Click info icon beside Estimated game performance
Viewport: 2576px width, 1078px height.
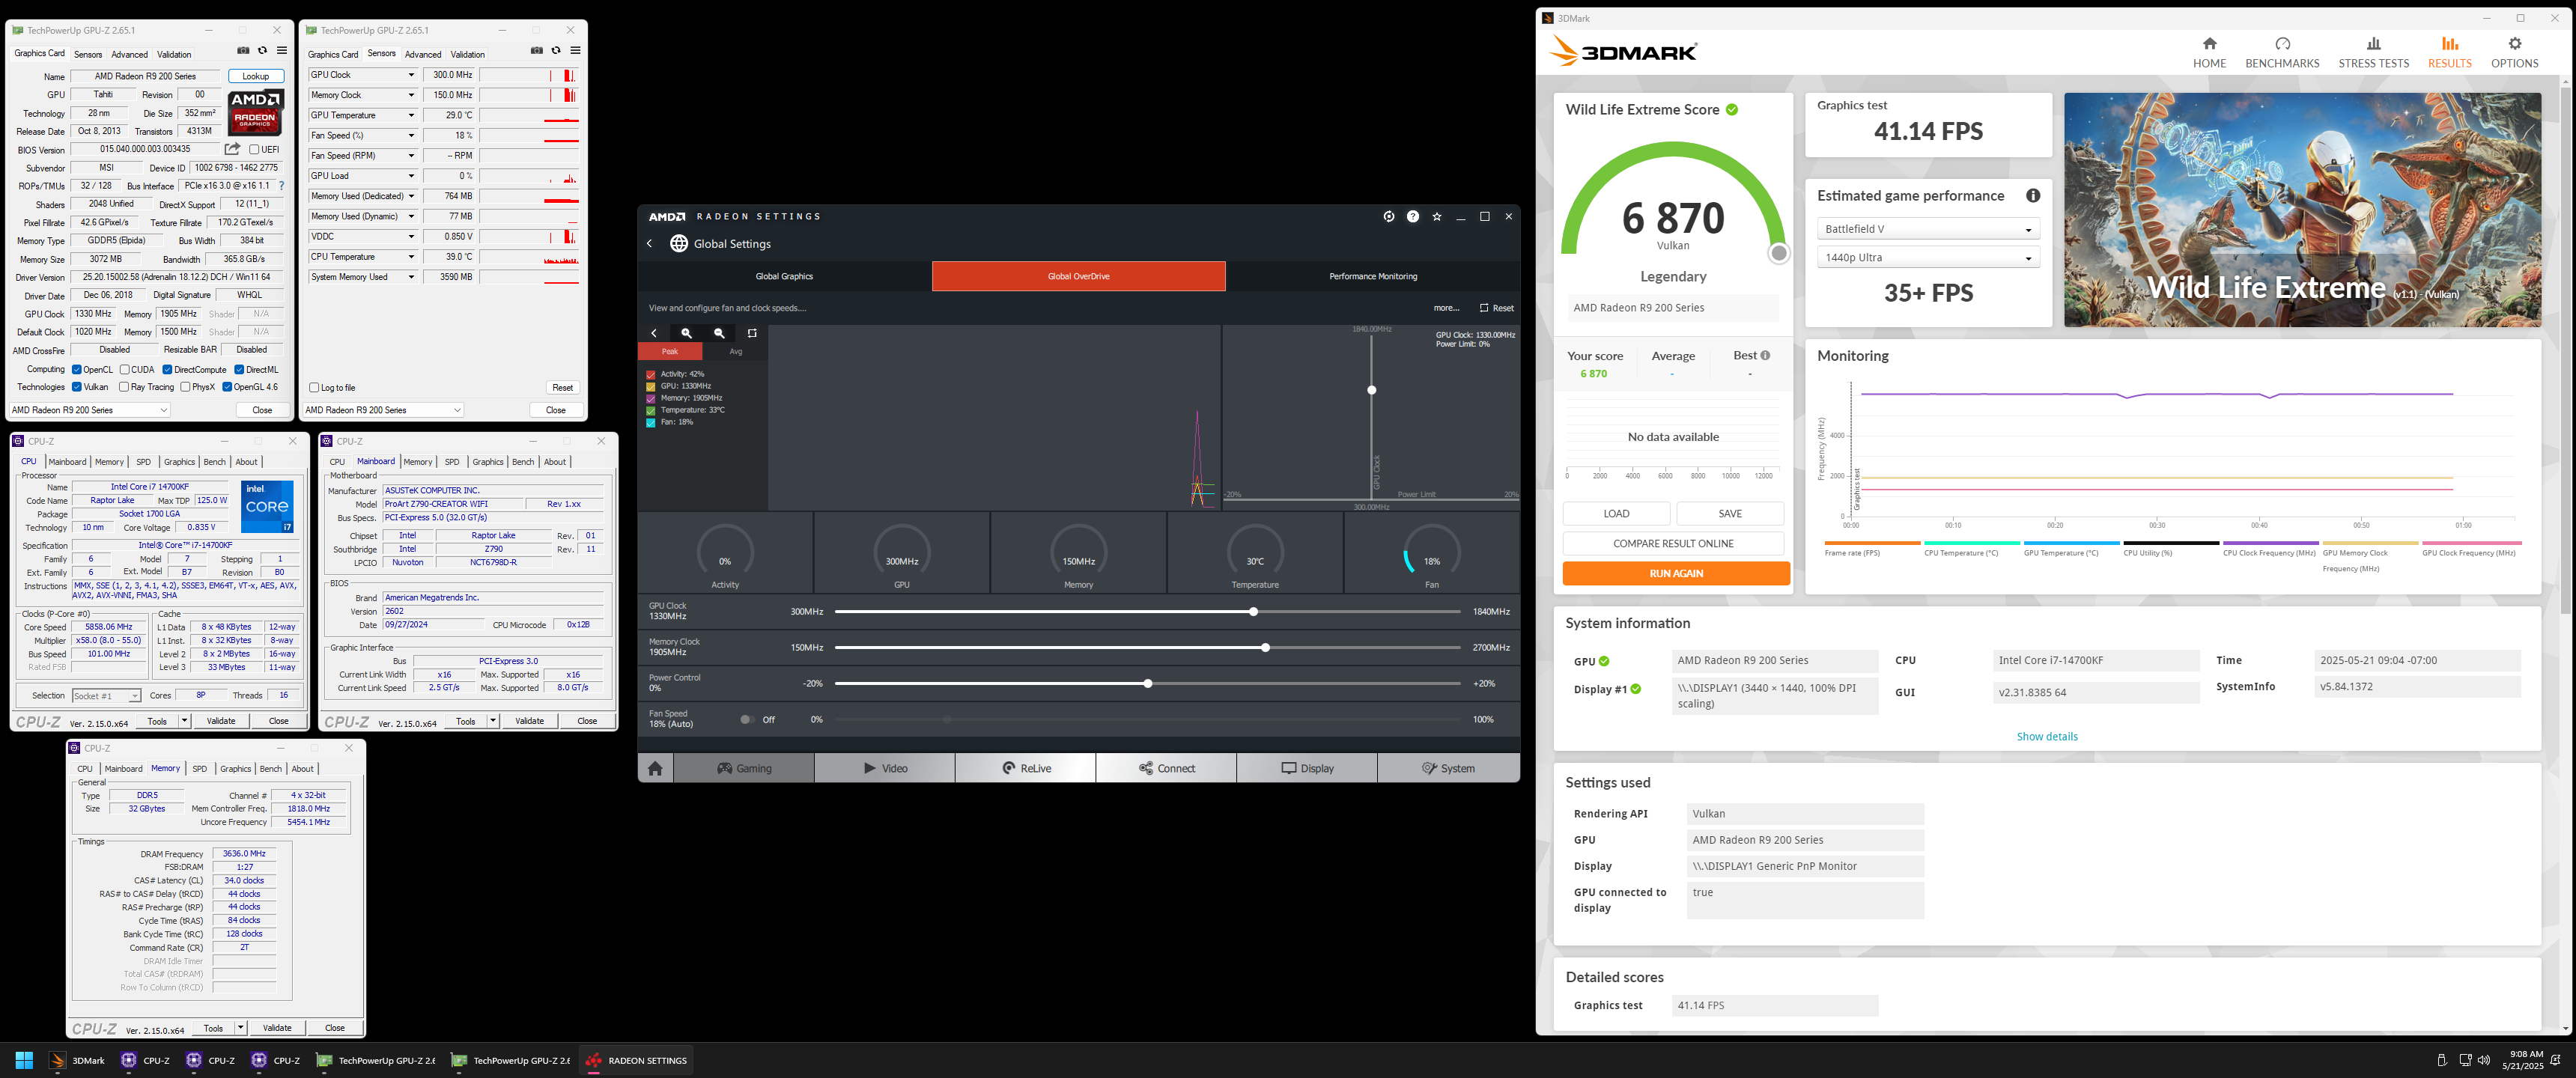[x=2032, y=196]
